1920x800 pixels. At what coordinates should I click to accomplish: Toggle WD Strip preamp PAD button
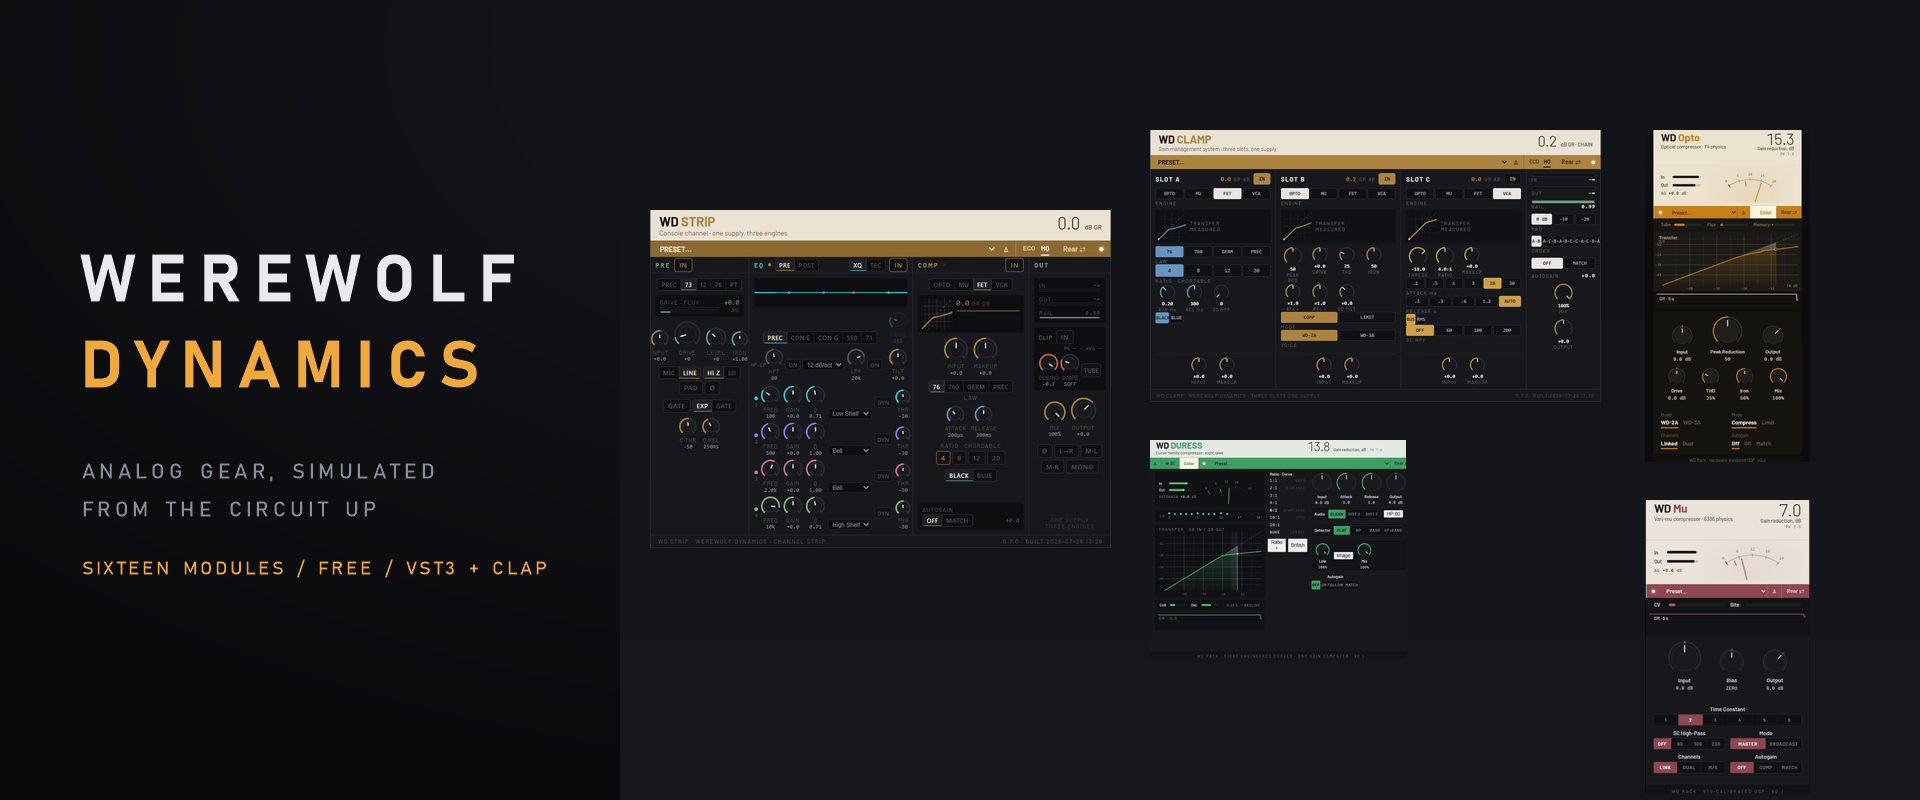coord(691,388)
